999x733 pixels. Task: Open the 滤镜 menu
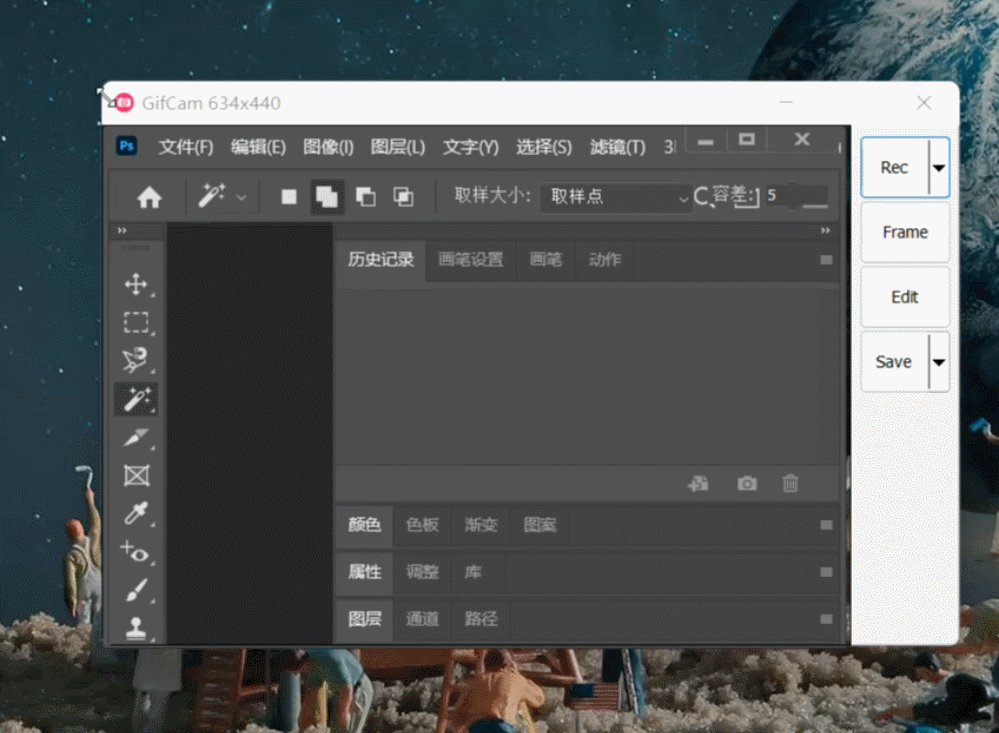coord(616,146)
